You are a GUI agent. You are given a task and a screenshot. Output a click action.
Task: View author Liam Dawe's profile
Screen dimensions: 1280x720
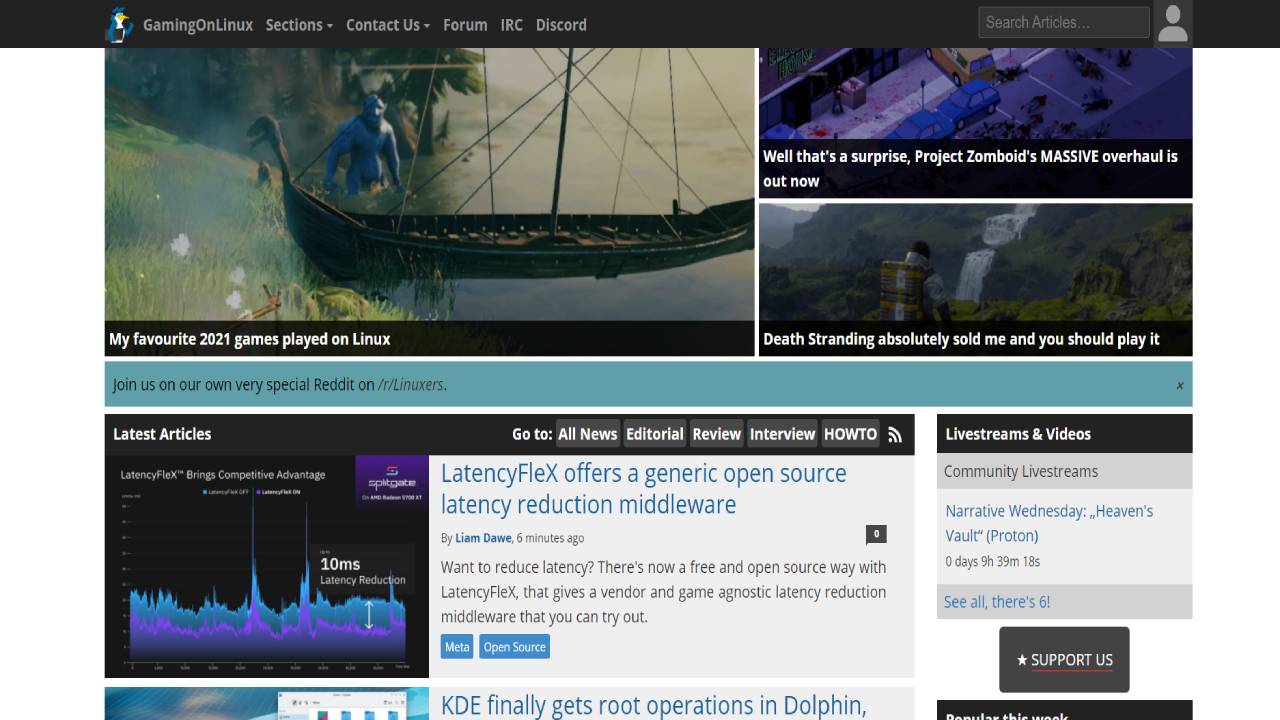pos(483,538)
